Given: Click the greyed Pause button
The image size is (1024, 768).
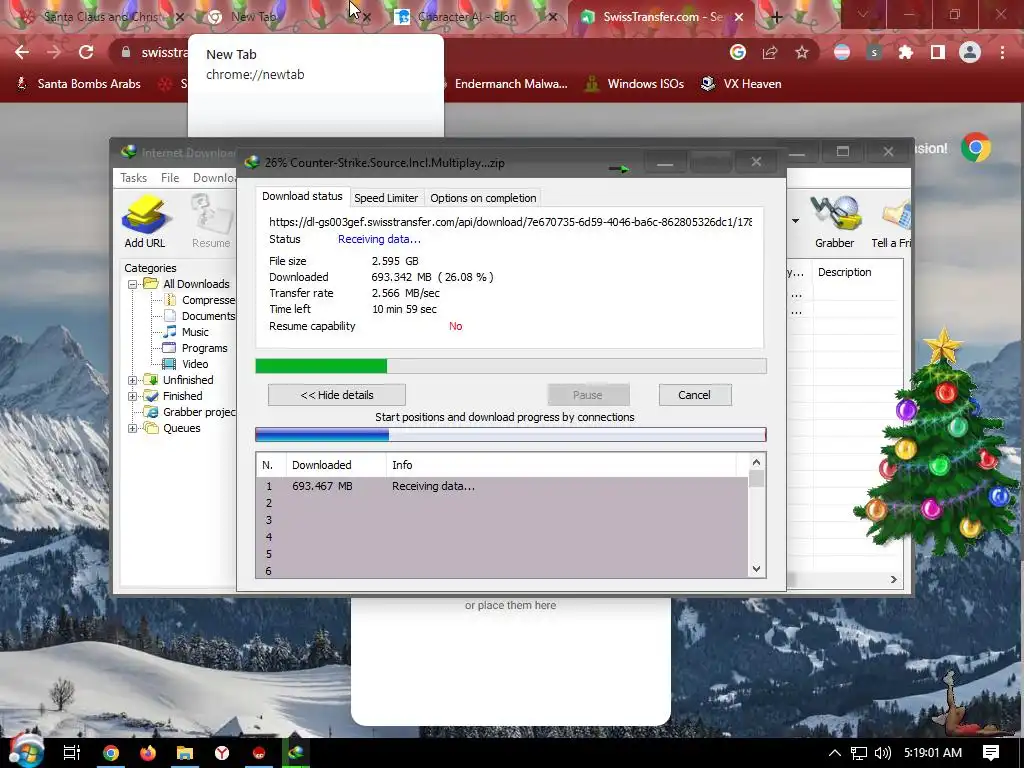Looking at the screenshot, I should (588, 395).
